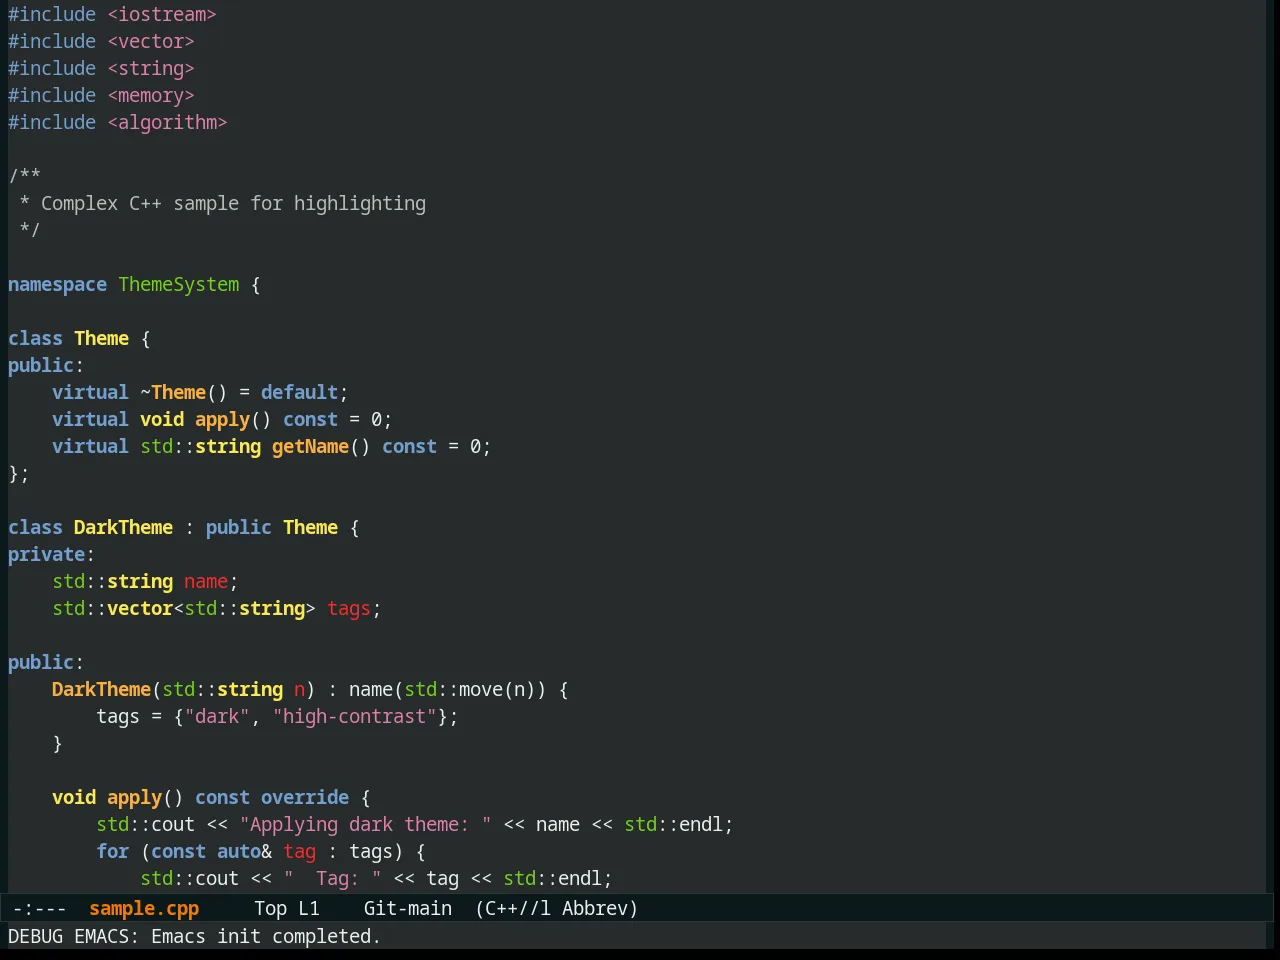Click 'apply' in 'virtual void apply()' line
Image resolution: width=1280 pixels, height=960 pixels.
coord(222,419)
